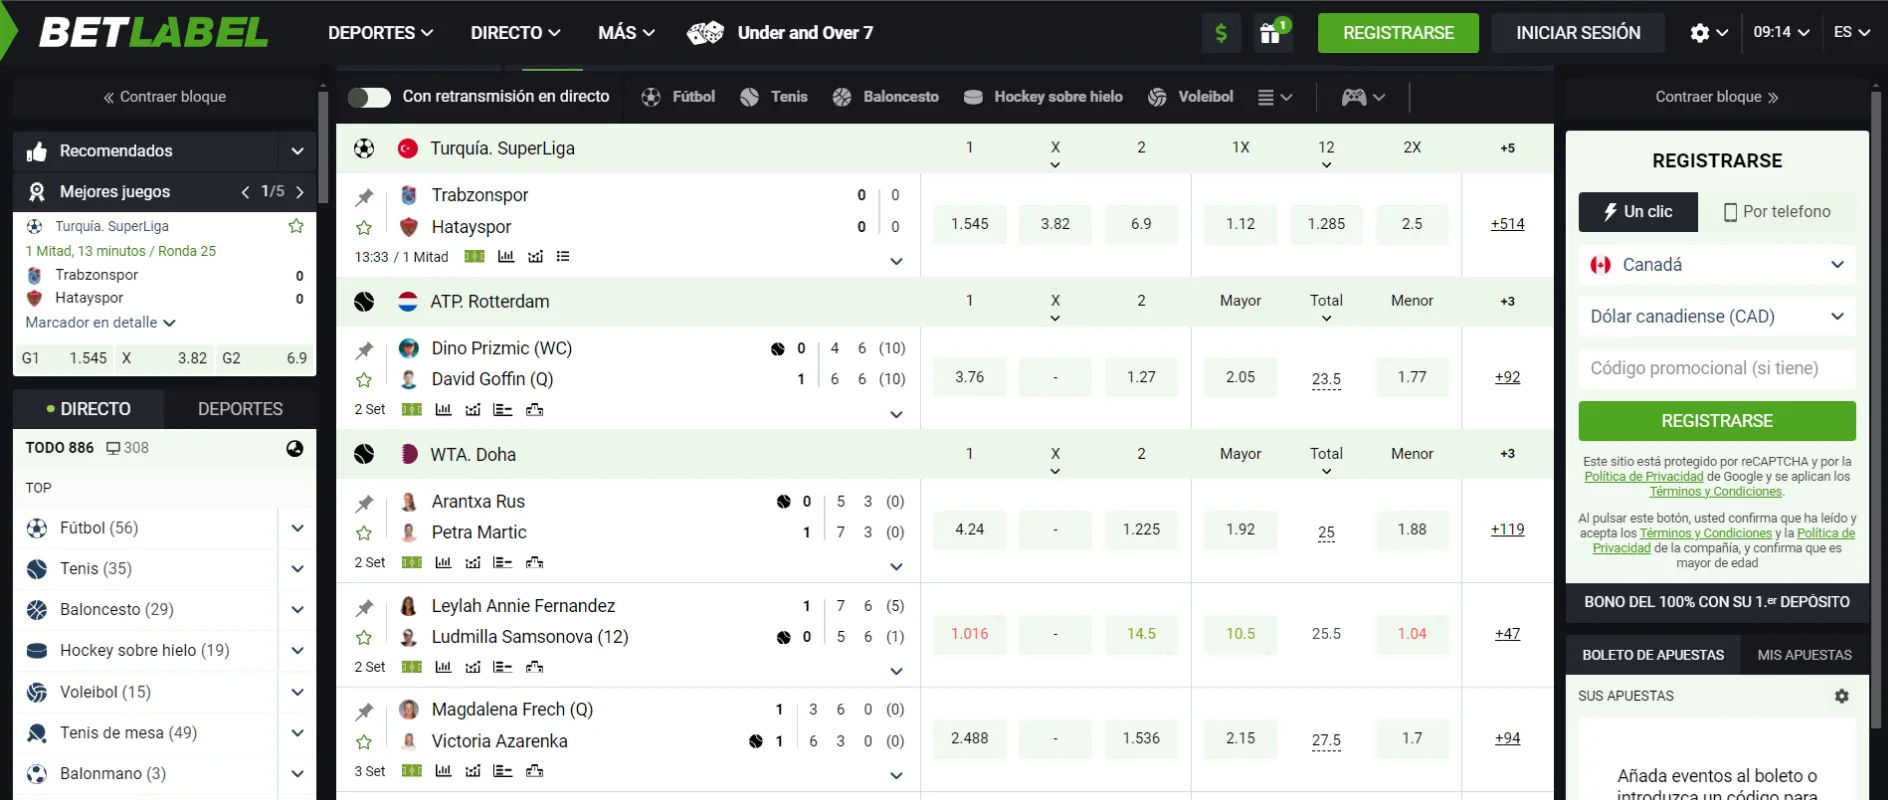The width and height of the screenshot is (1888, 800).
Task: Select Voleibol sport filter in top bar
Action: (1190, 97)
